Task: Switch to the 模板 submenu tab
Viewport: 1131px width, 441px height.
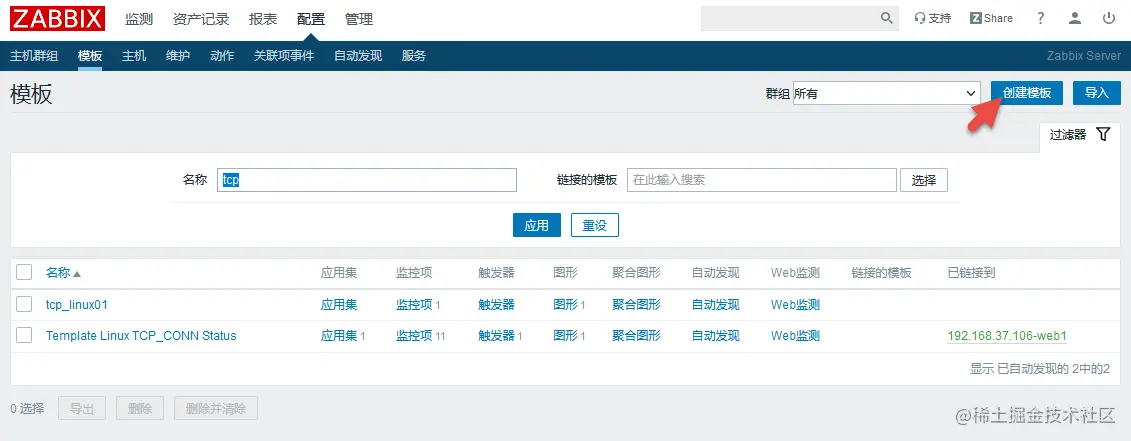Action: [90, 56]
